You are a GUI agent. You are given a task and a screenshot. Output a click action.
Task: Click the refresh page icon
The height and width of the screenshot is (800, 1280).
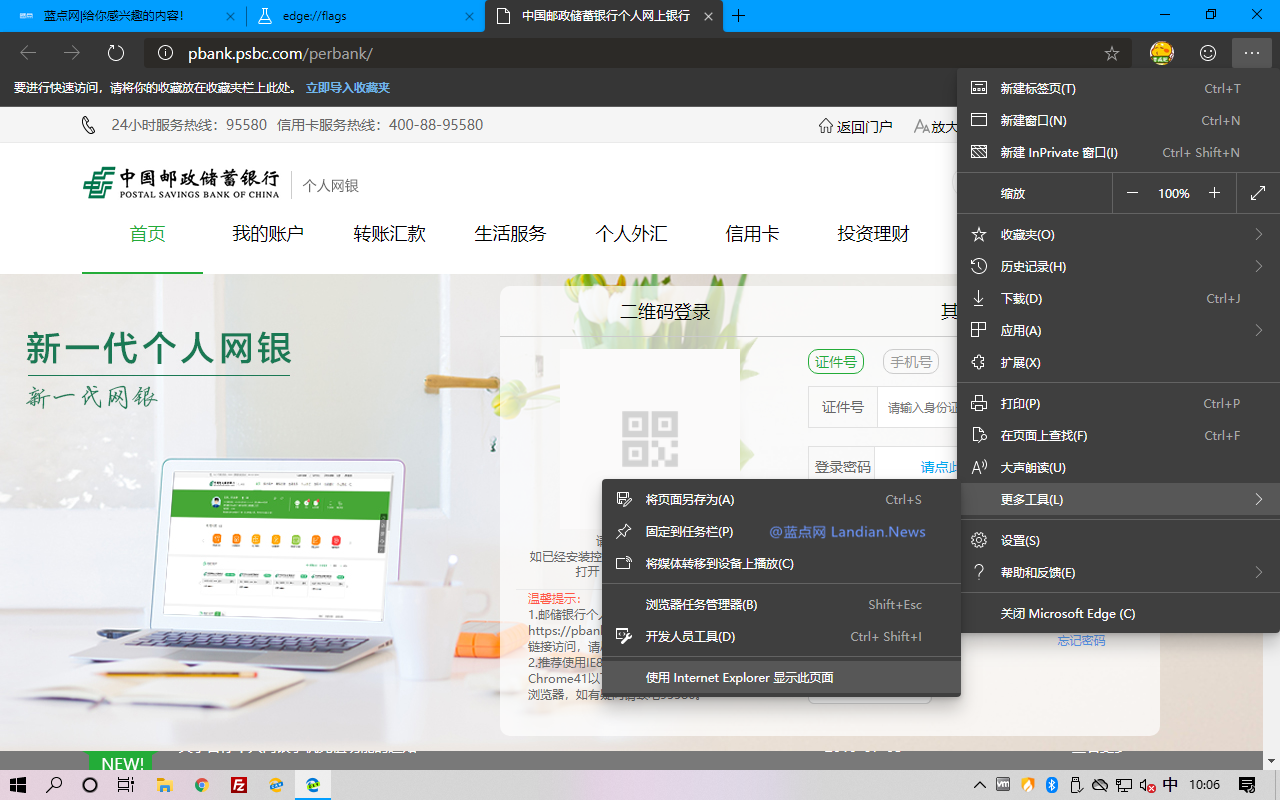pos(116,53)
